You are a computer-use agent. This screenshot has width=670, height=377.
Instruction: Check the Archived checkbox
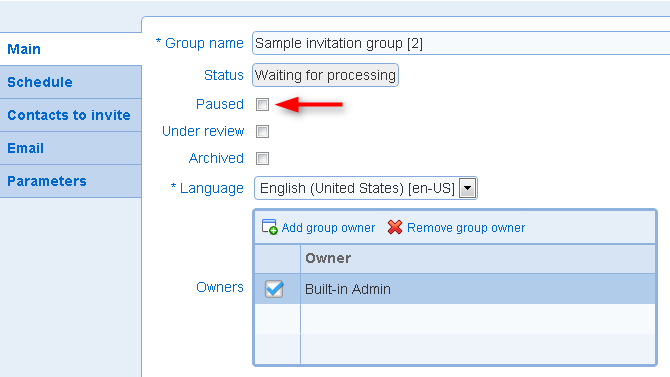[262, 159]
